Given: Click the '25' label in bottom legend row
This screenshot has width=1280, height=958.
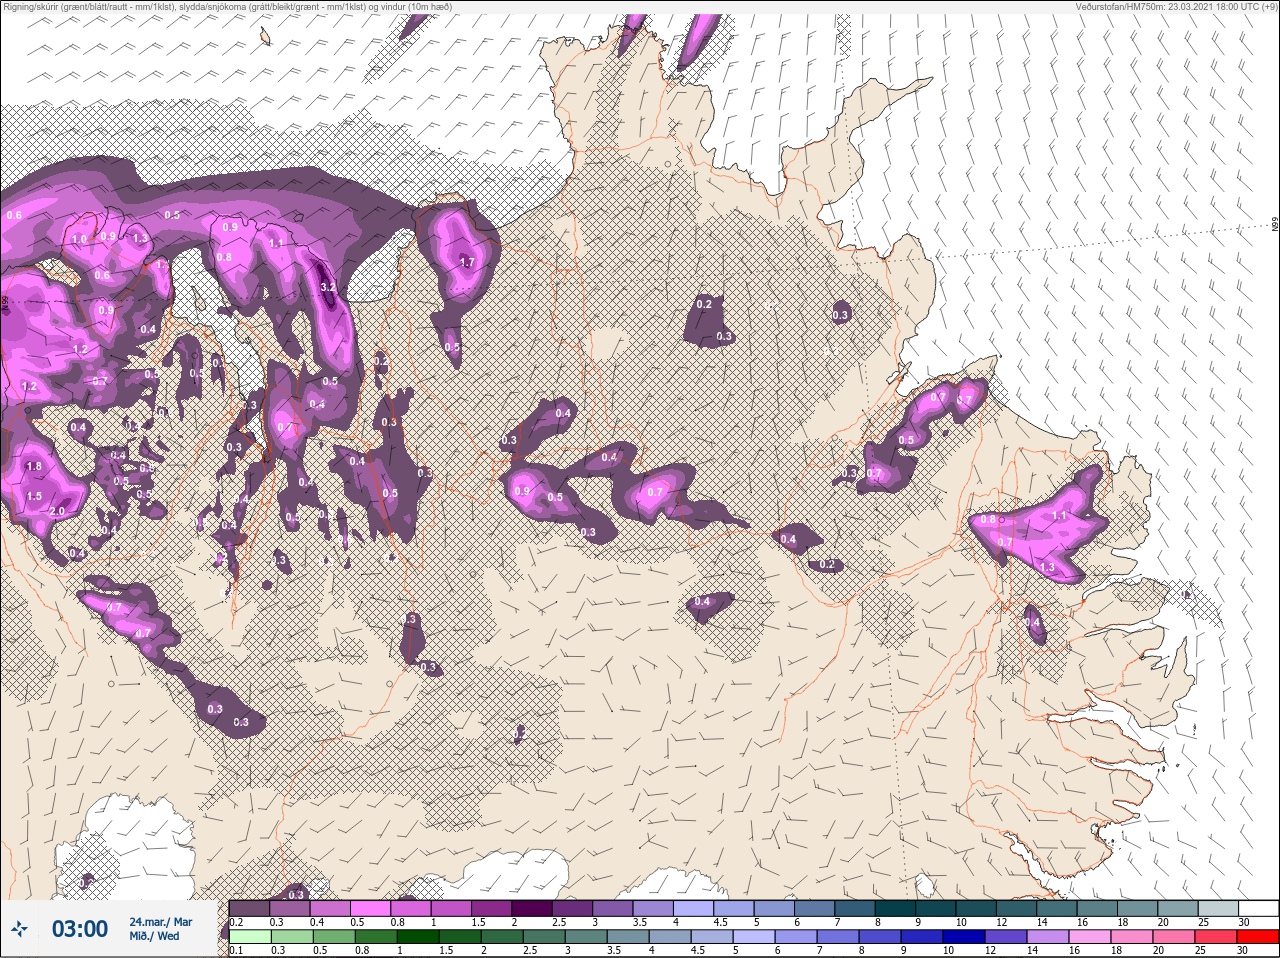Looking at the screenshot, I should [x=1198, y=949].
